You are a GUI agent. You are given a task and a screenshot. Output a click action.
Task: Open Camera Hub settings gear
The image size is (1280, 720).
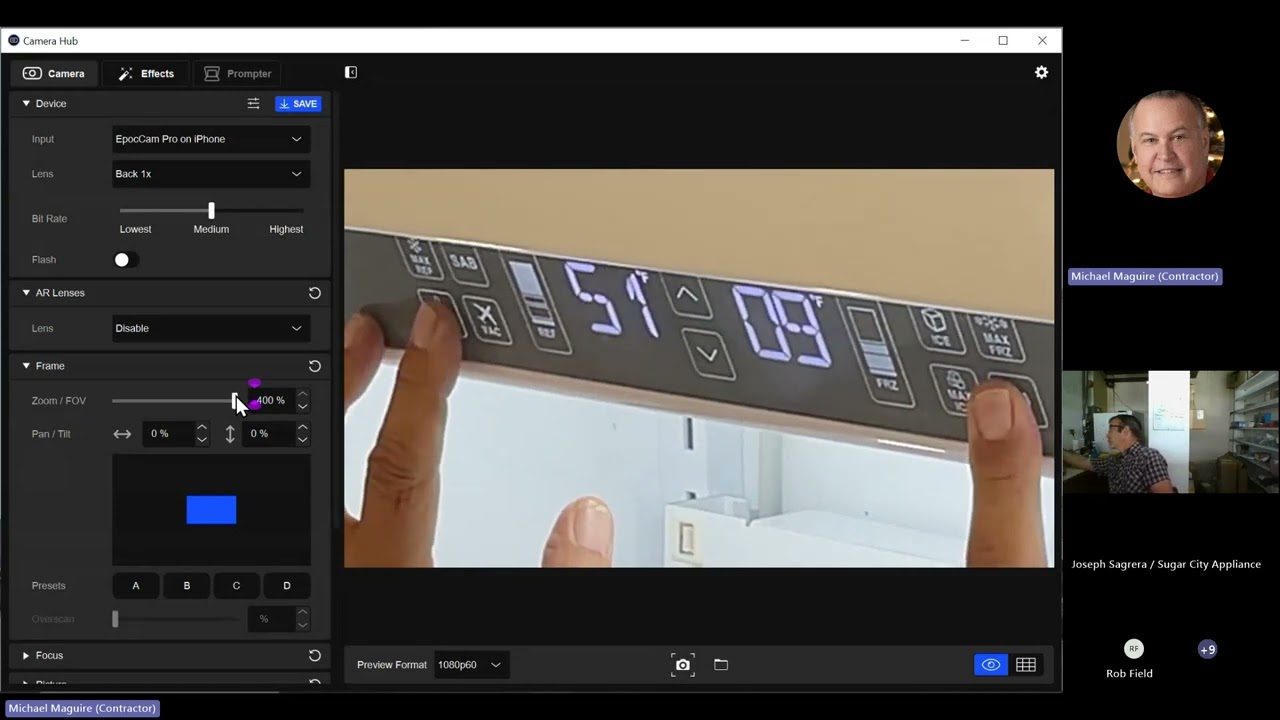coord(1041,72)
